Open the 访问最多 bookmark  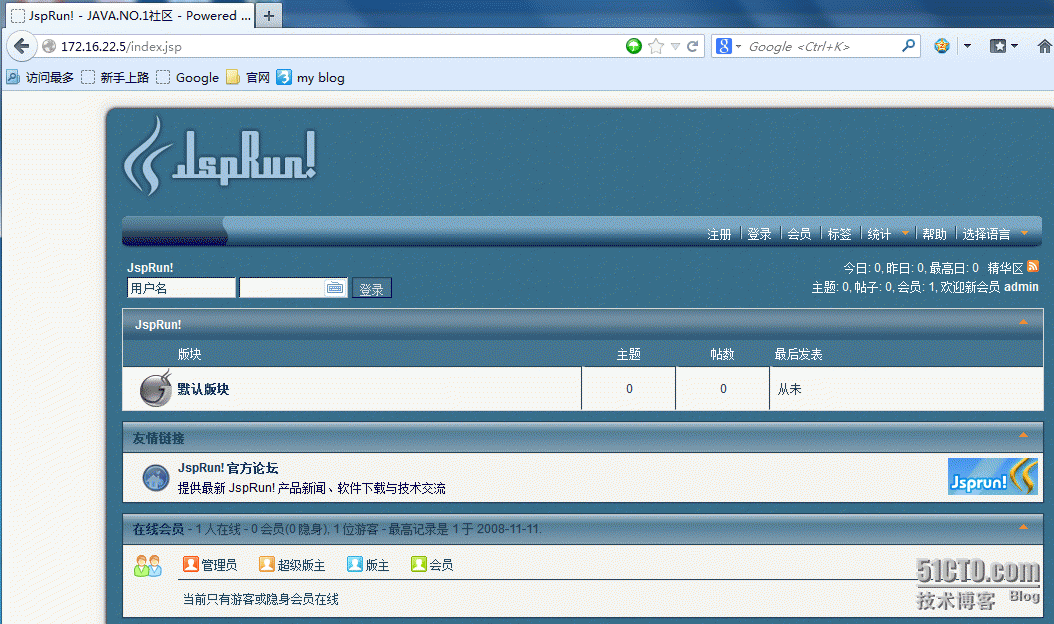point(40,77)
